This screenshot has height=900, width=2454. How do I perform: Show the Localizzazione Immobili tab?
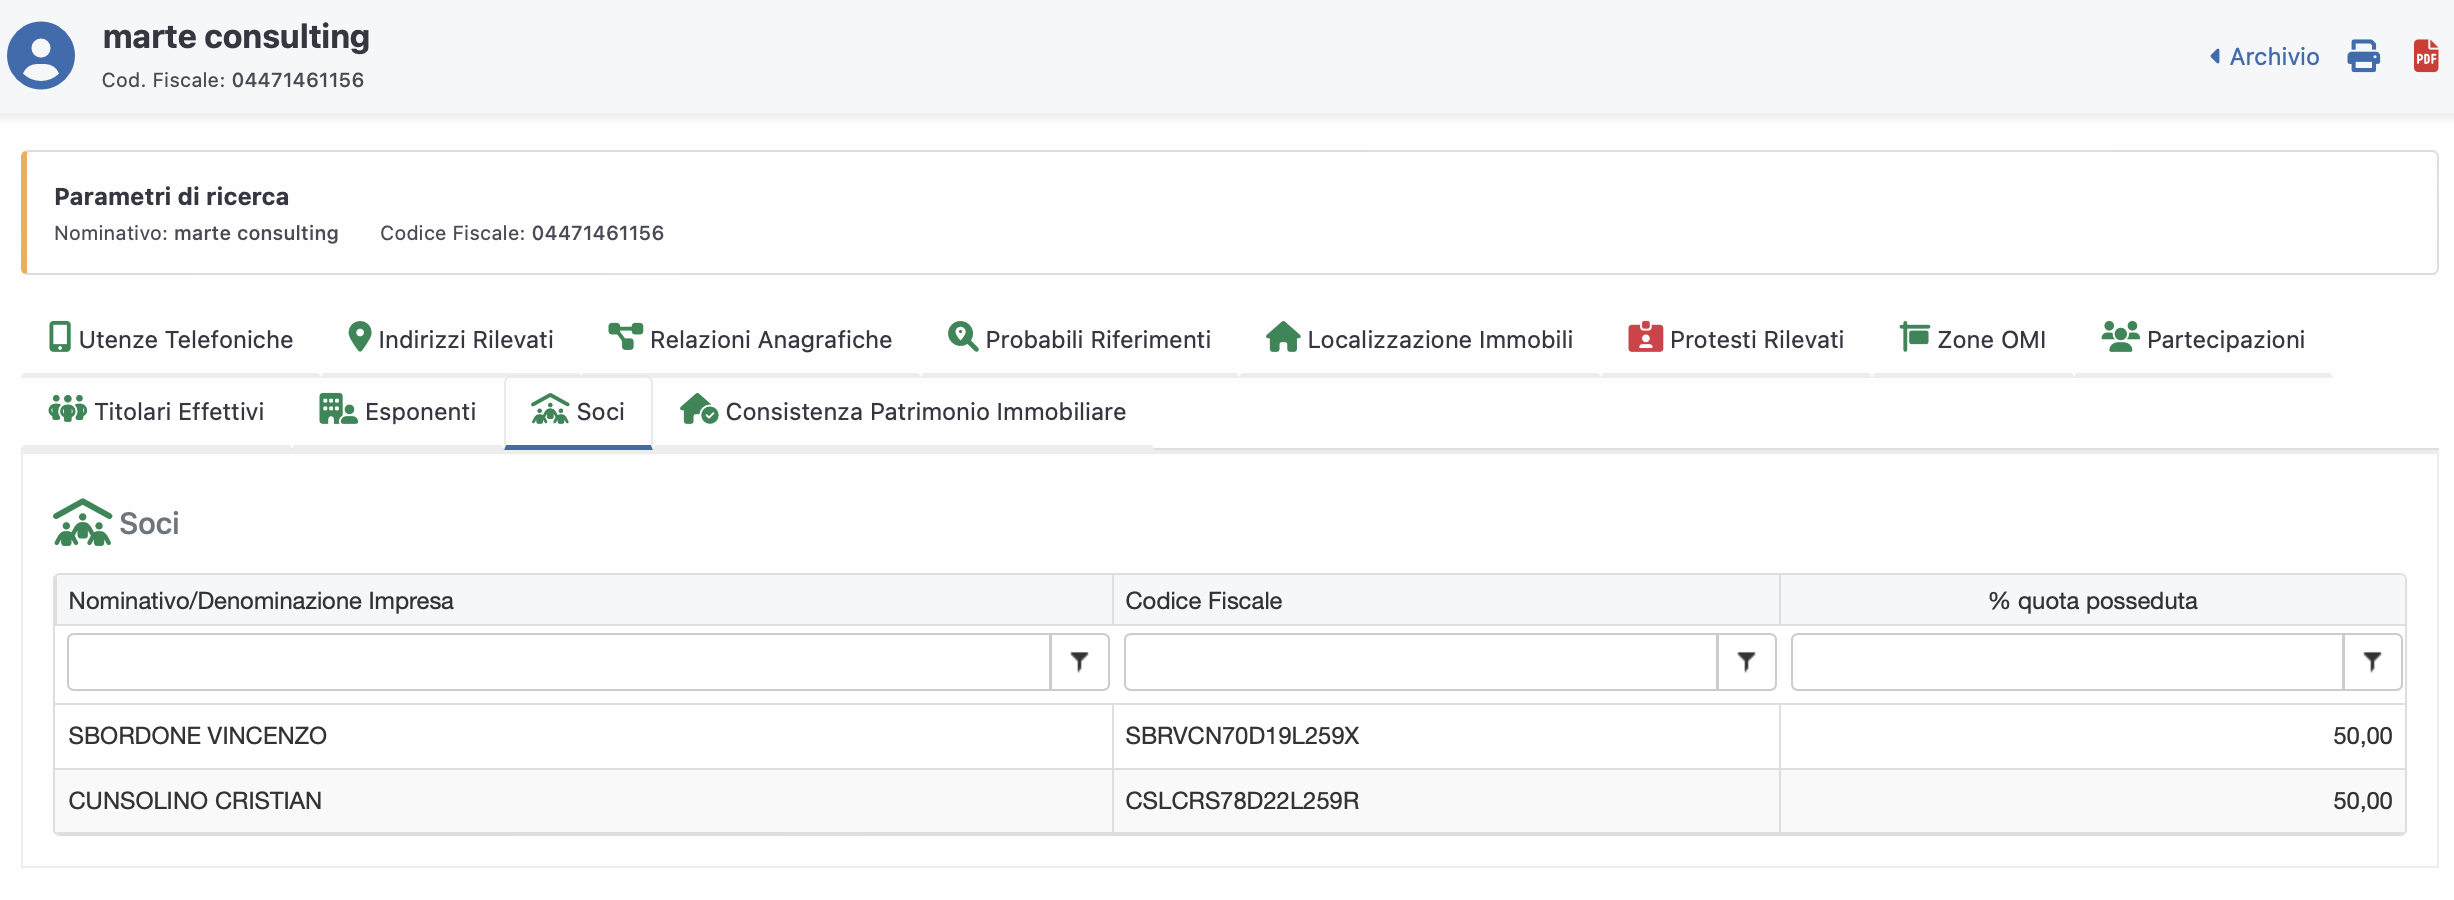pos(1419,340)
